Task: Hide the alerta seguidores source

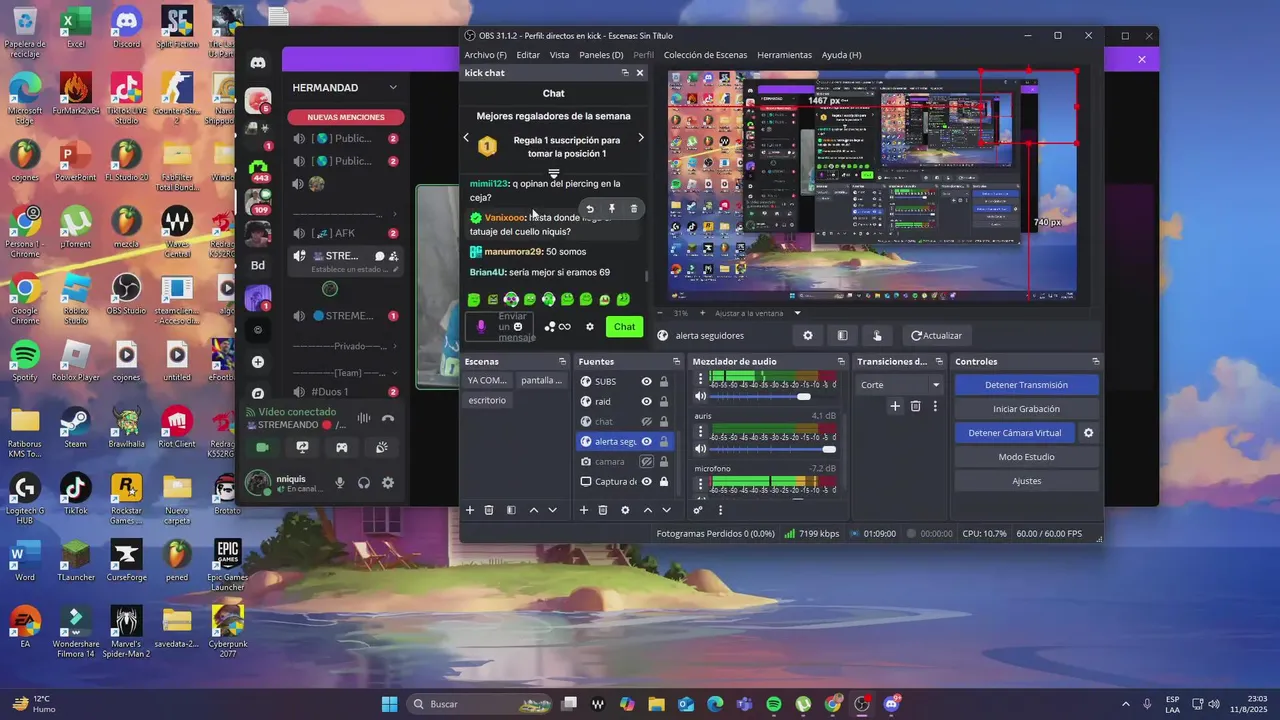Action: click(x=647, y=442)
